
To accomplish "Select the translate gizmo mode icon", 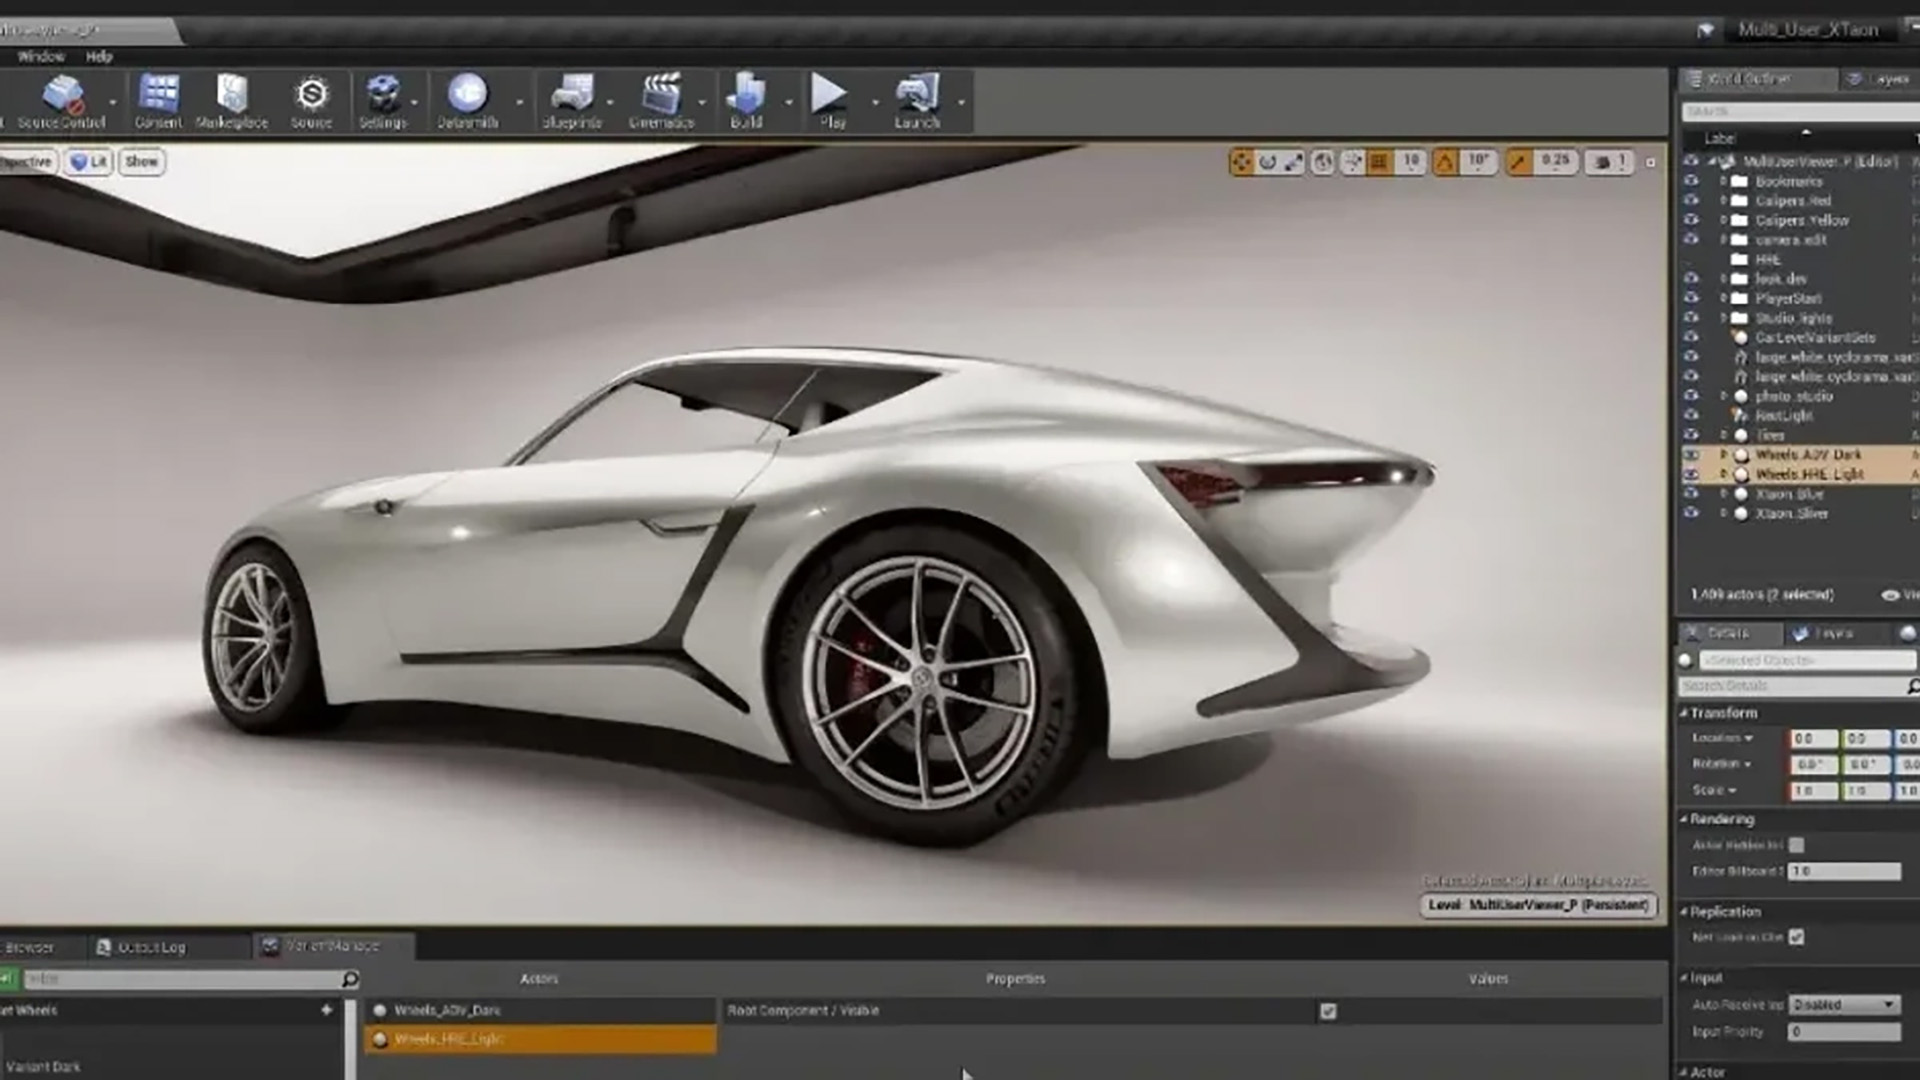I will (1241, 162).
